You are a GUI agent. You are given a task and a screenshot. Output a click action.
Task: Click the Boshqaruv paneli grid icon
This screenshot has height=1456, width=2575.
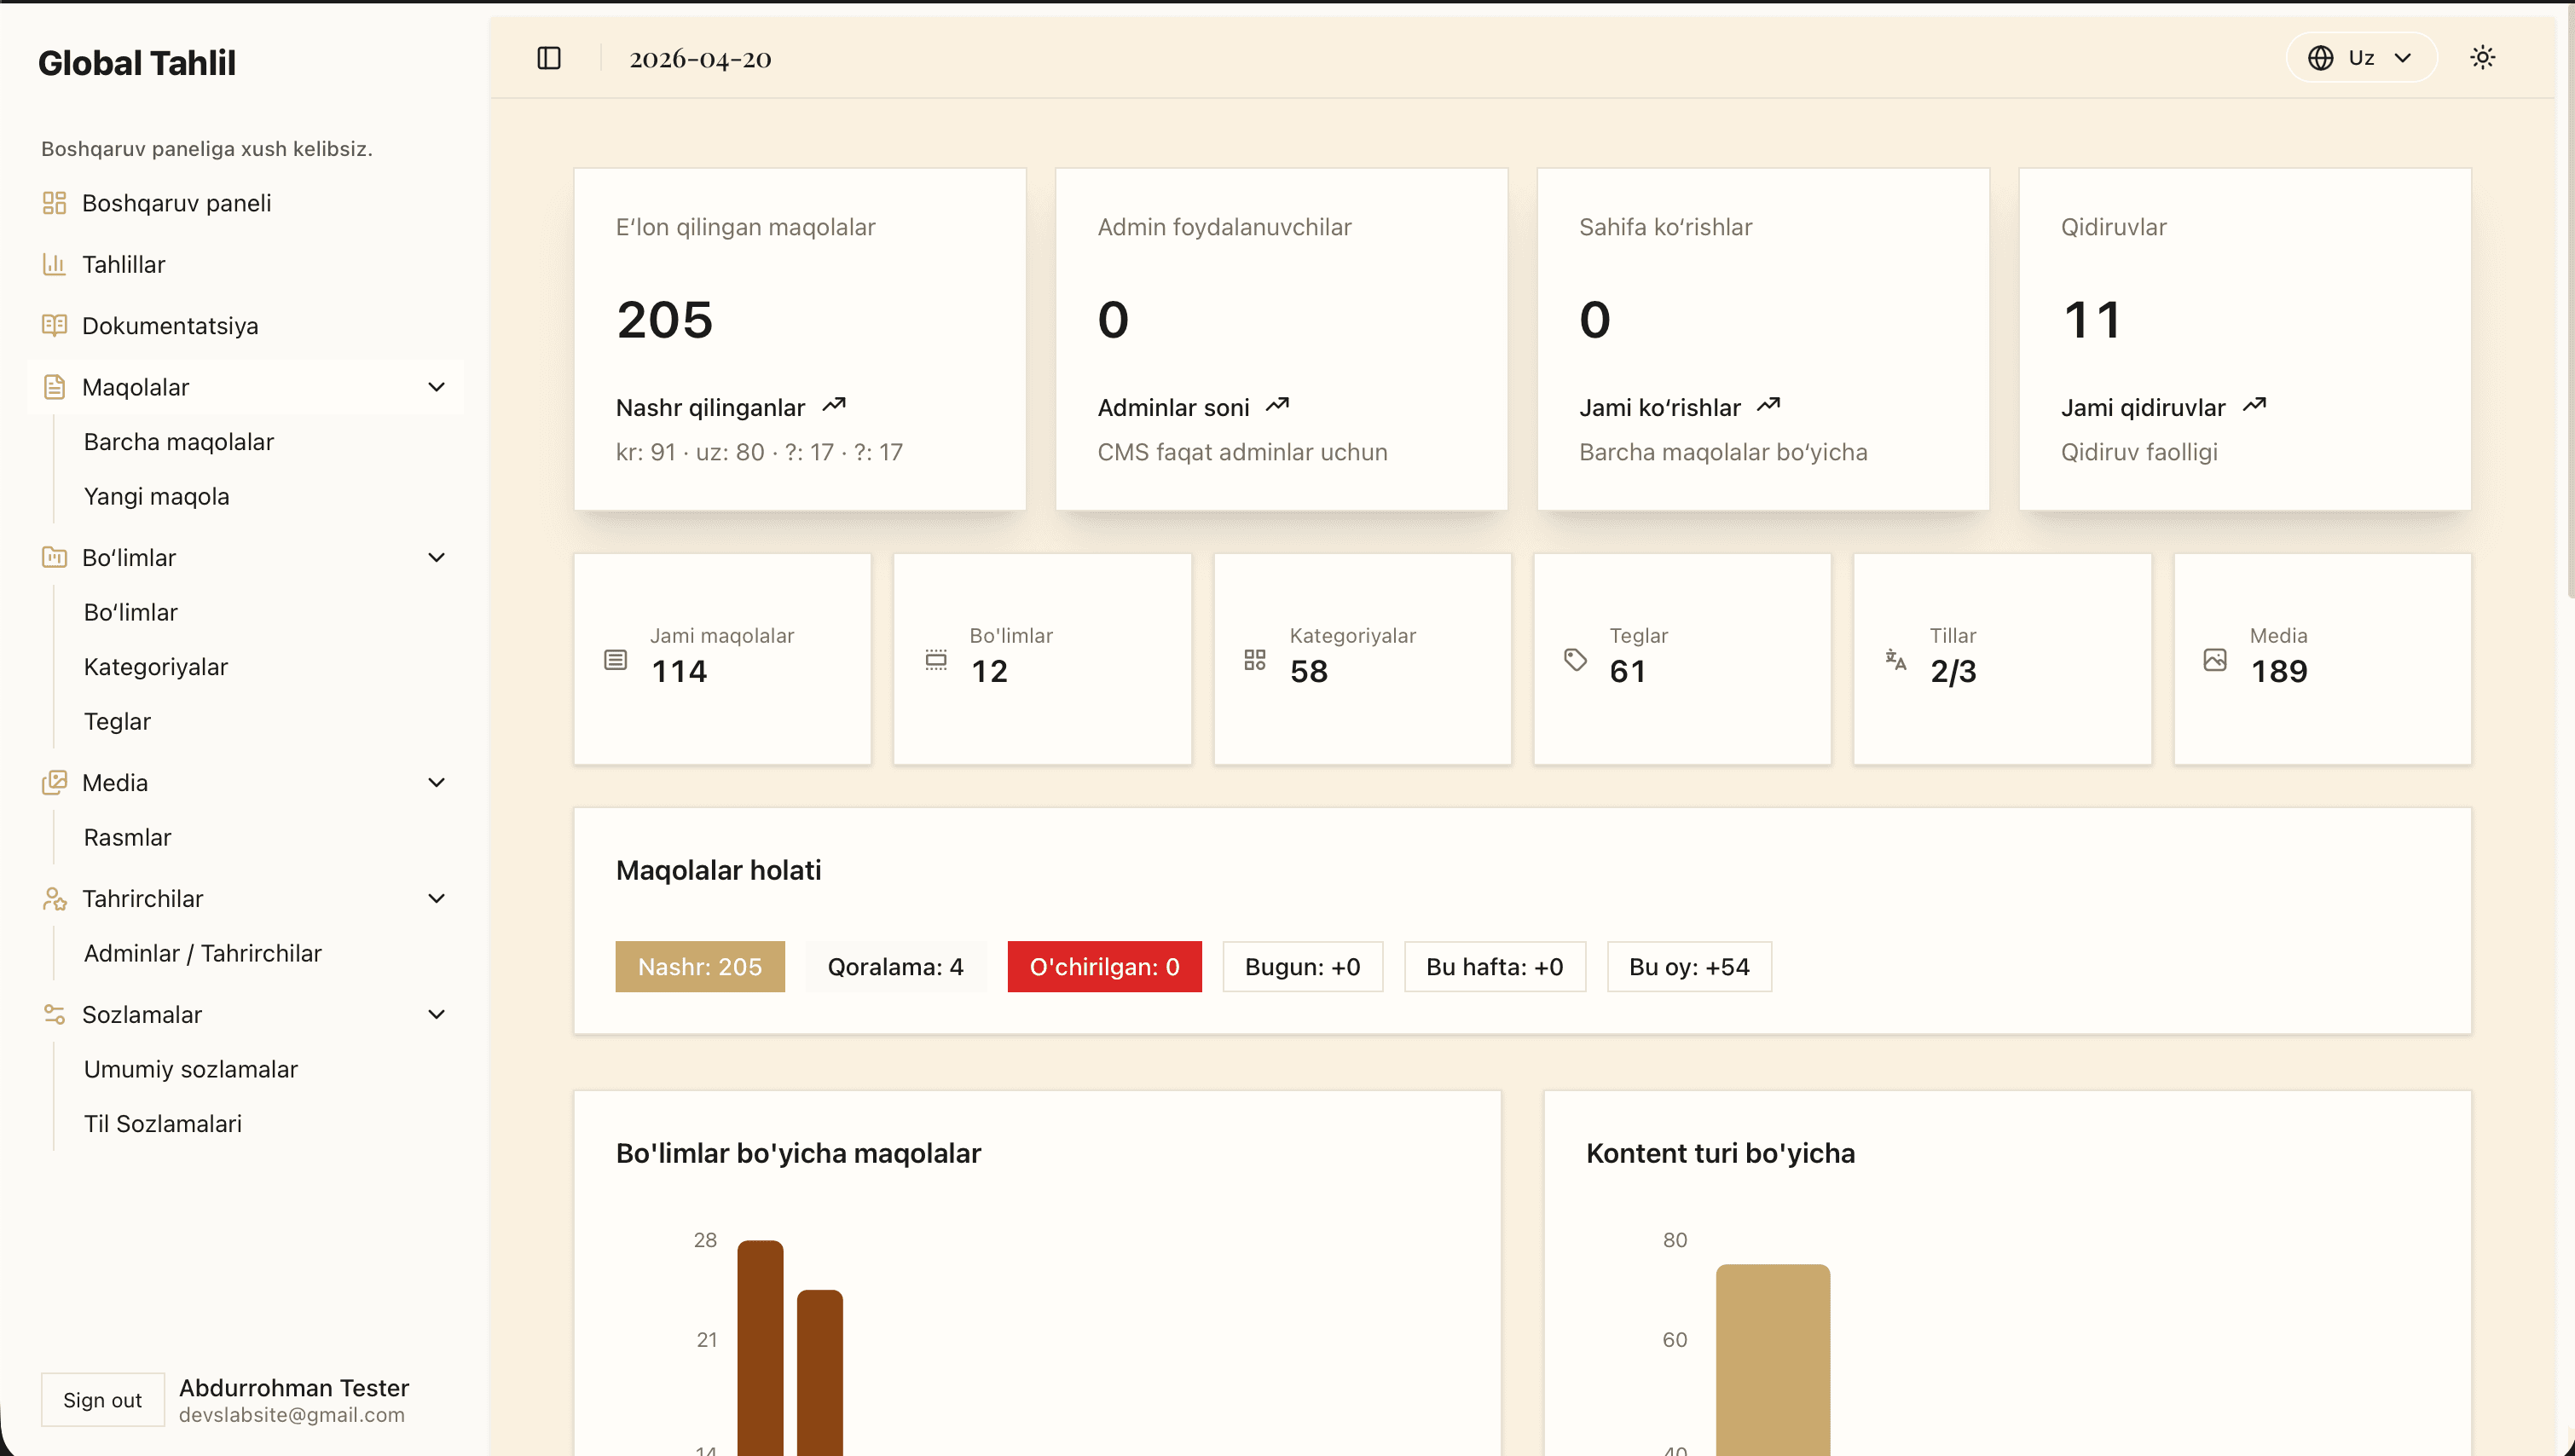point(55,202)
